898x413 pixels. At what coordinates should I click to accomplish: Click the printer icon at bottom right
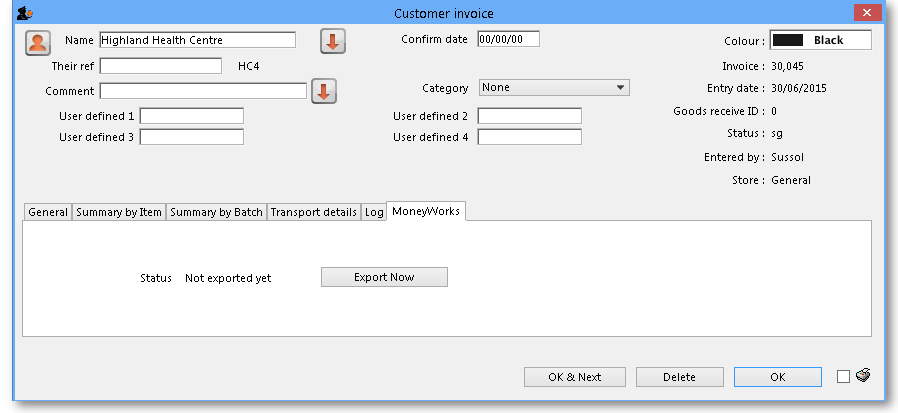863,376
